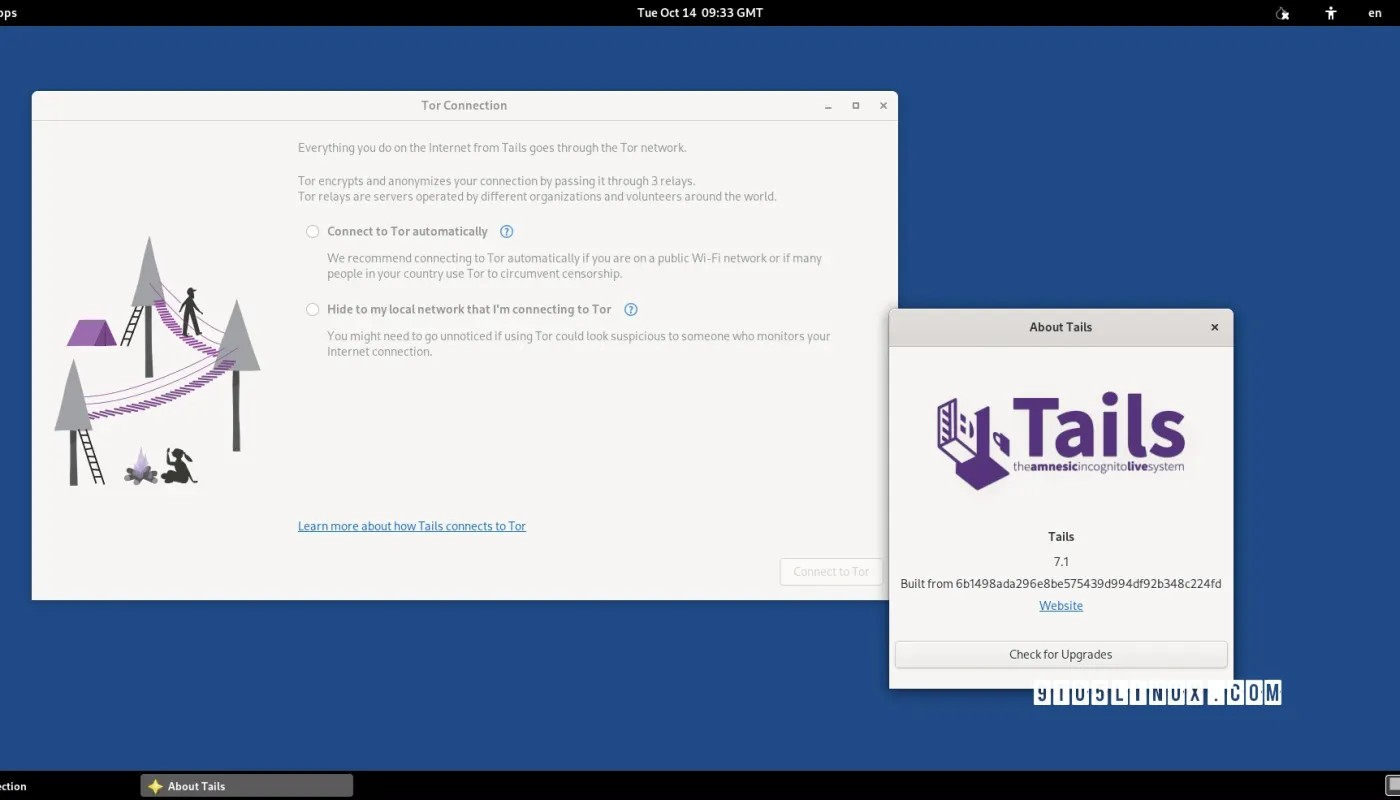This screenshot has height=800, width=1400.
Task: Select the Connect to Tor automatically option
Action: point(312,231)
